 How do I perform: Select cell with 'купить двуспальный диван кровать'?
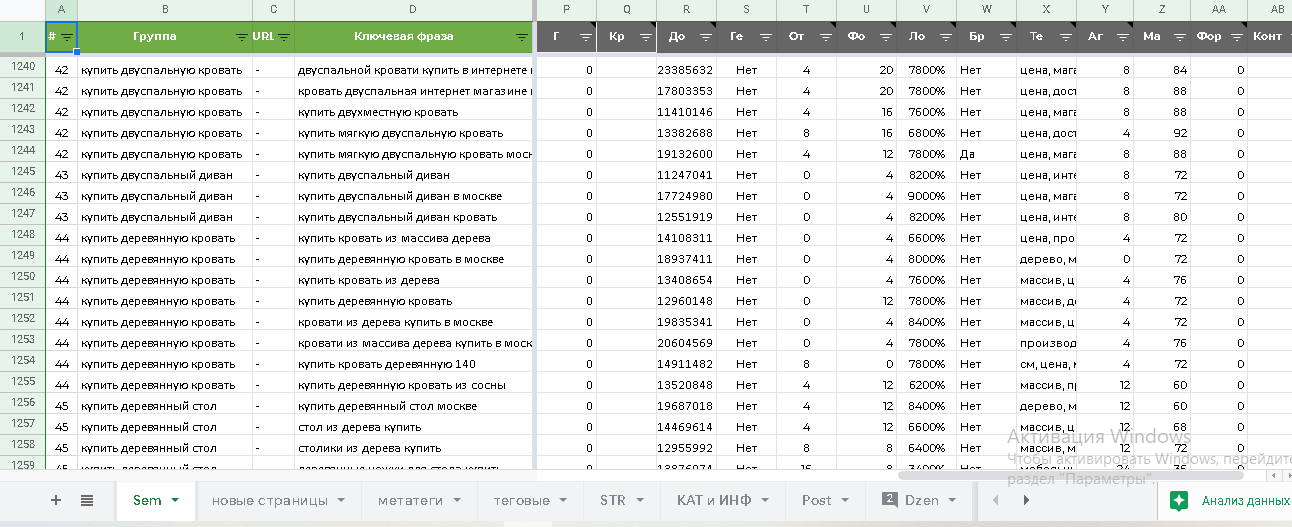(414, 217)
